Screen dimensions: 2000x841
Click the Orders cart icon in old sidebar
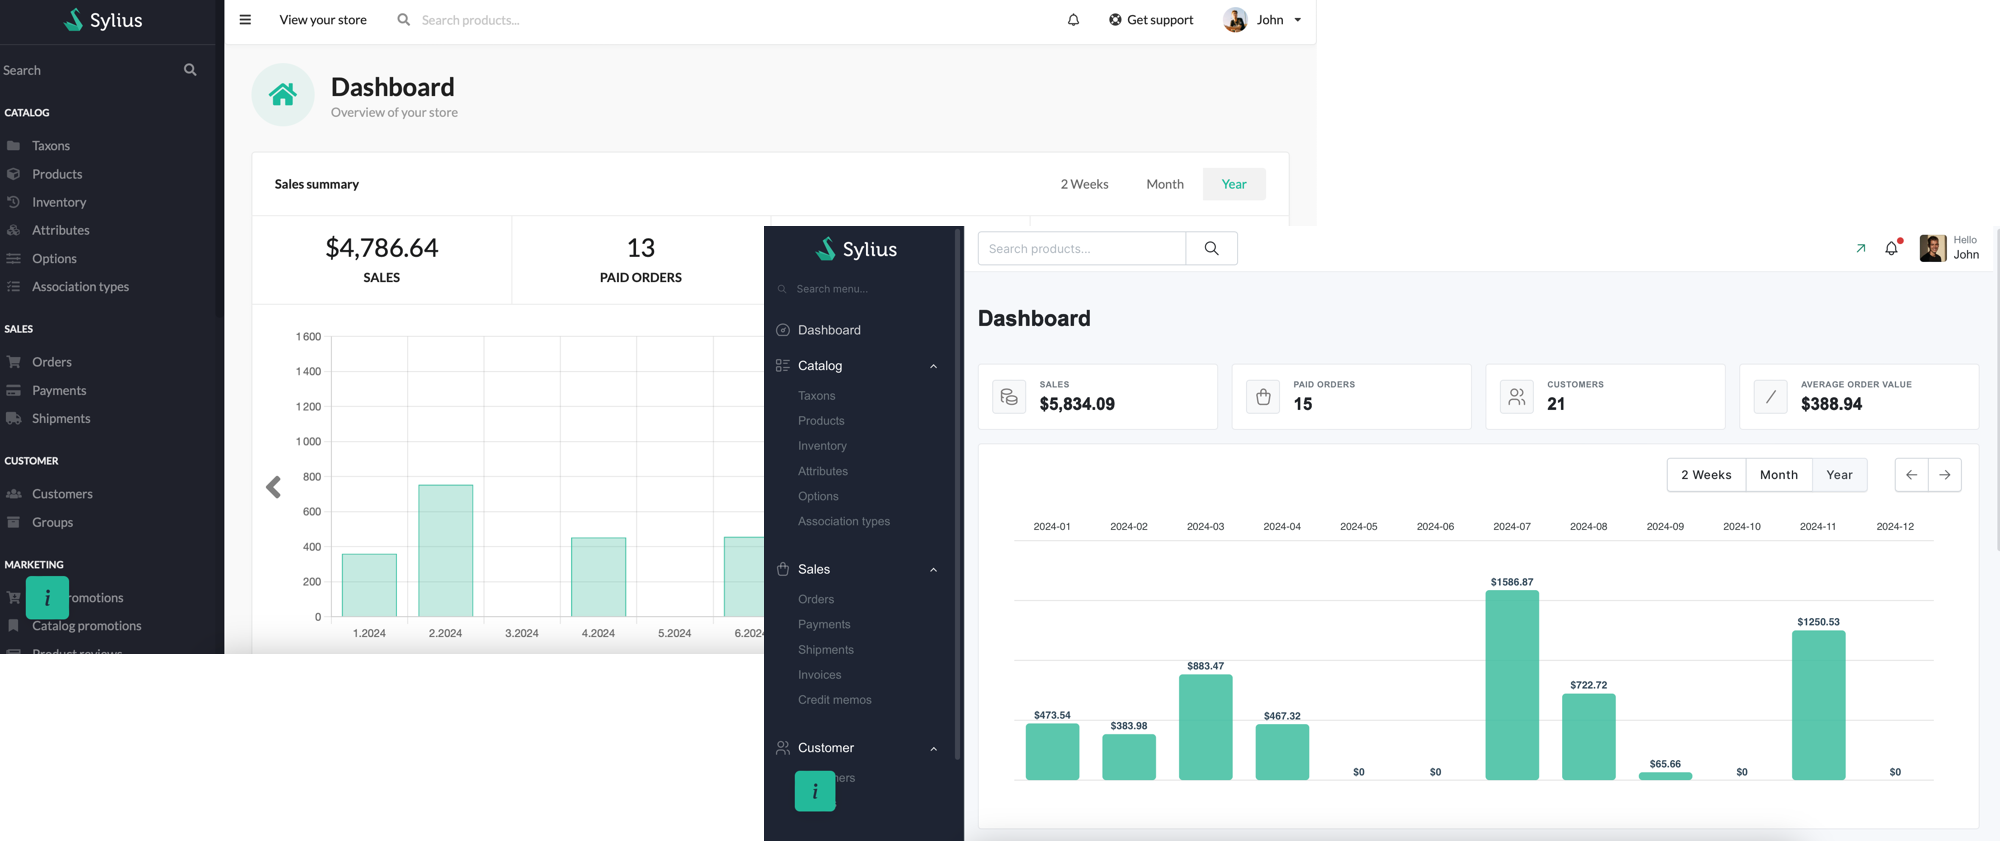point(14,362)
